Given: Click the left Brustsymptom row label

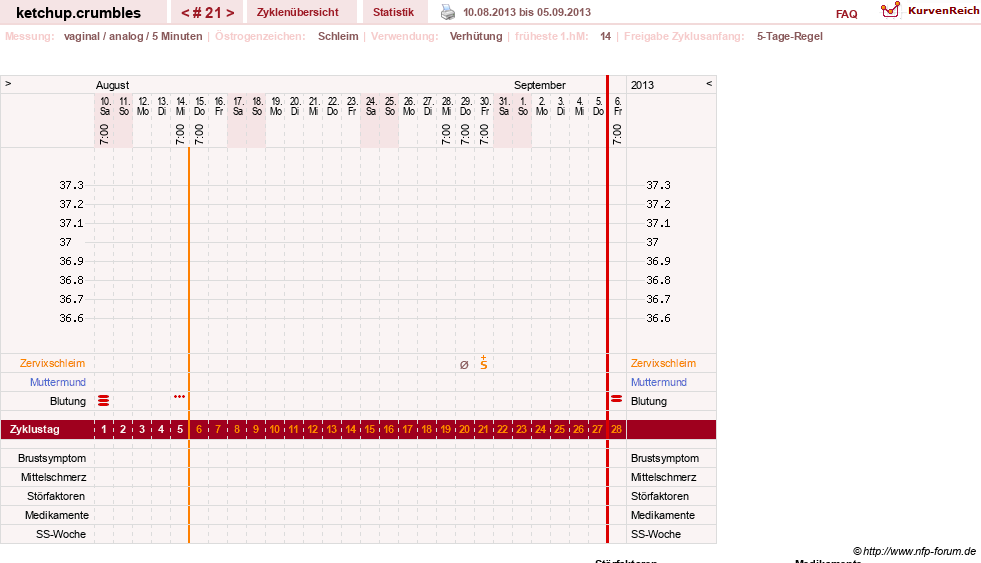Looking at the screenshot, I should tap(52, 459).
